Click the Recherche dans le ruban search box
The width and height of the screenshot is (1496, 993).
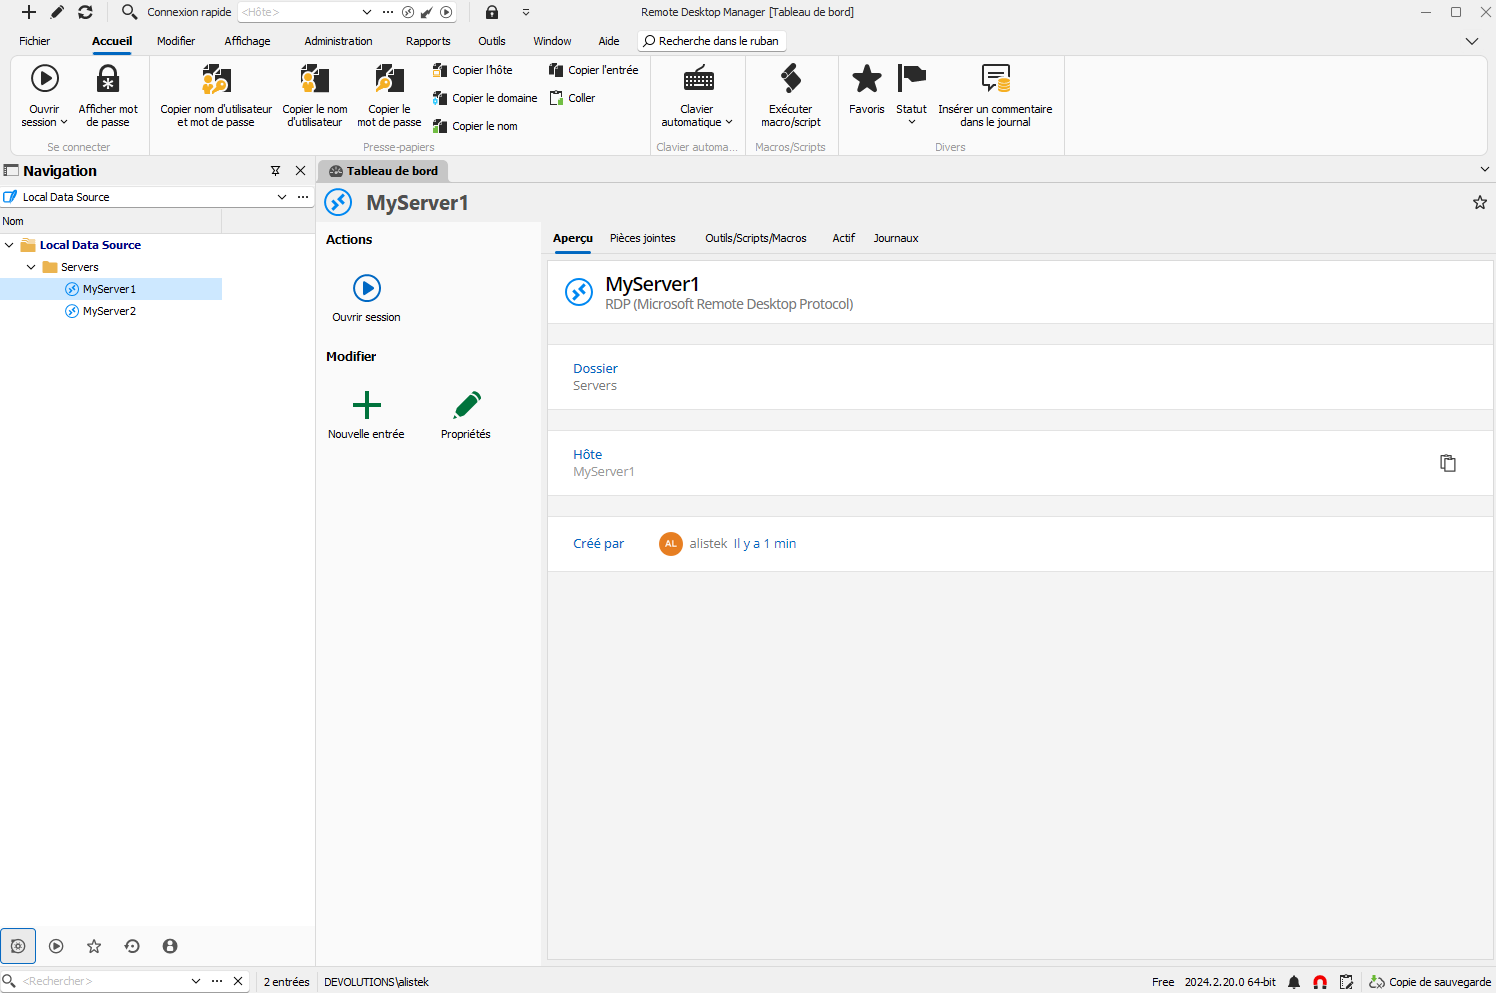712,41
